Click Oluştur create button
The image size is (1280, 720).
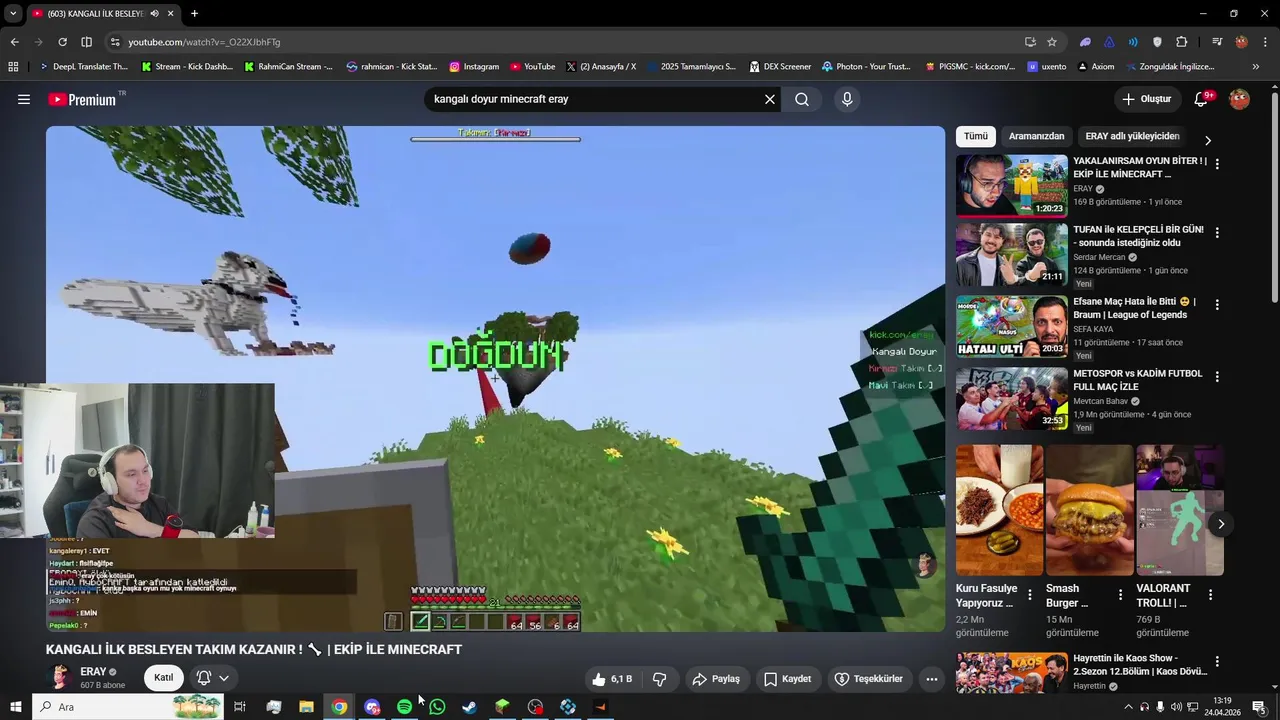coord(1147,99)
